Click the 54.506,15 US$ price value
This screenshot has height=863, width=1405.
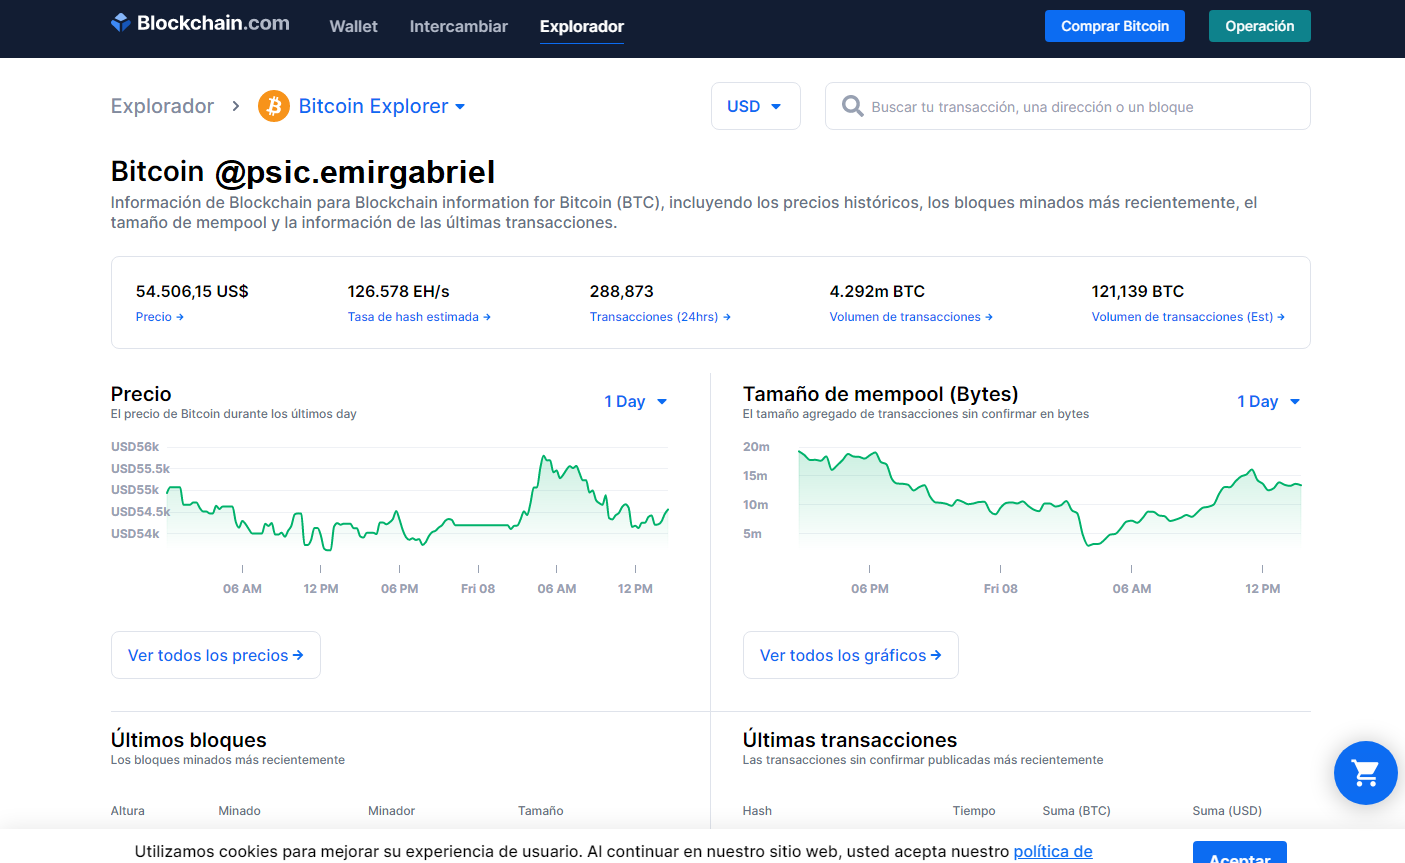pos(192,291)
